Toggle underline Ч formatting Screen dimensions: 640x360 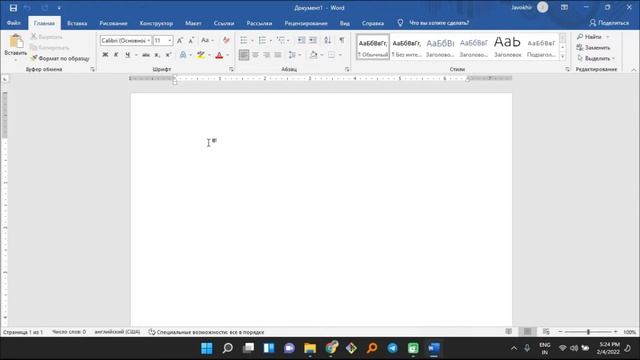128,55
